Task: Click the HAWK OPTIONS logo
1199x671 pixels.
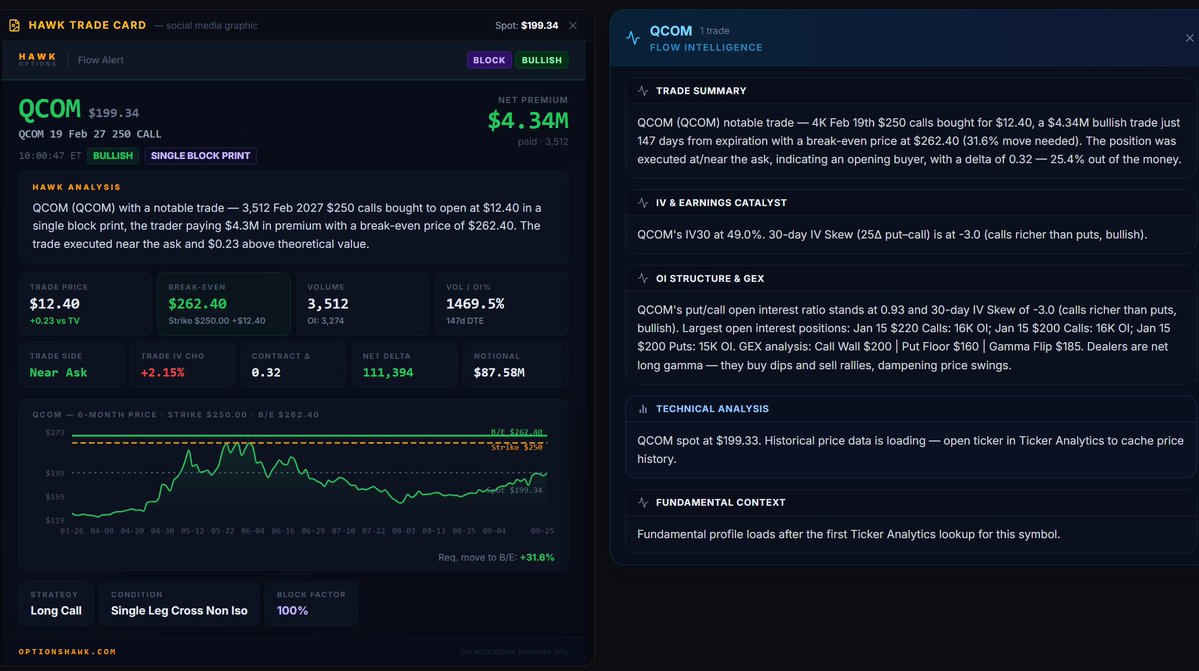Action: point(37,60)
